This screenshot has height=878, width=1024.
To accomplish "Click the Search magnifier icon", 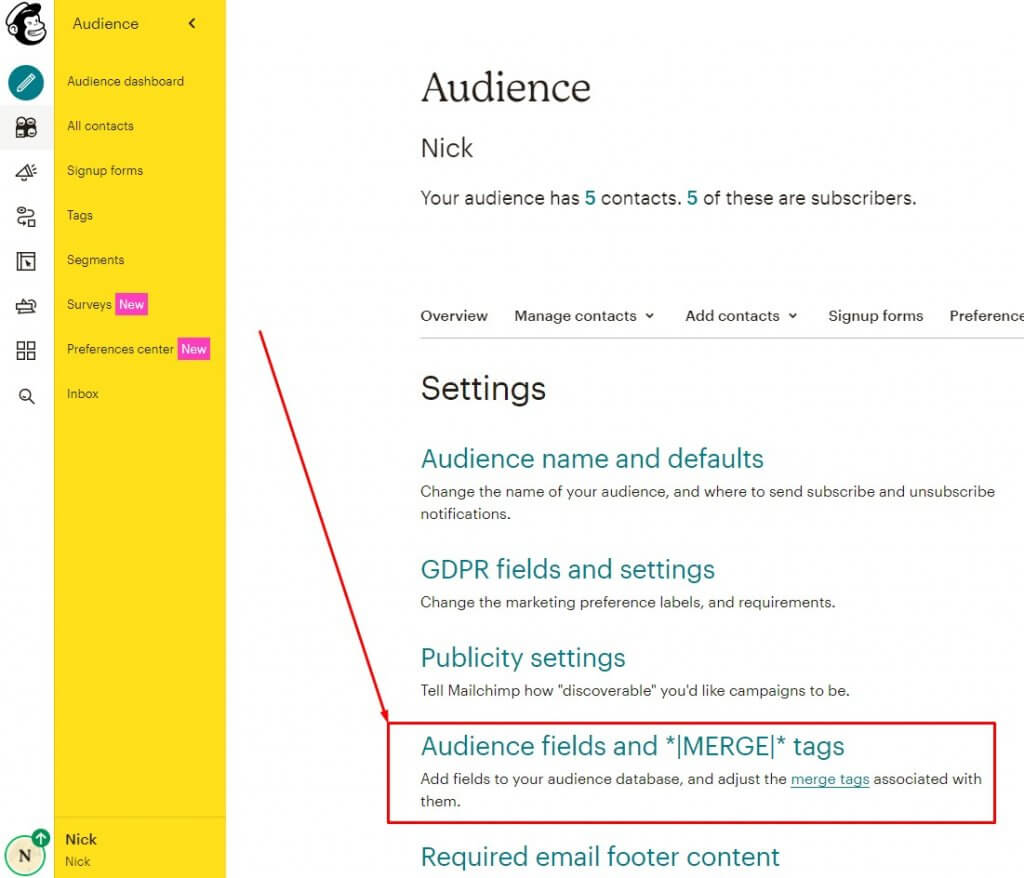I will (x=26, y=396).
